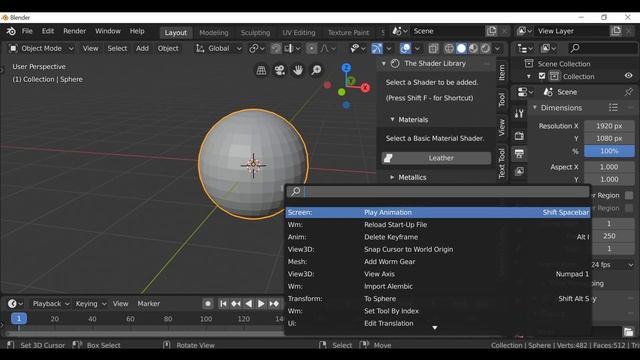This screenshot has height=360, width=640.
Task: Toggle Render Region checkbox
Action: 629,196
